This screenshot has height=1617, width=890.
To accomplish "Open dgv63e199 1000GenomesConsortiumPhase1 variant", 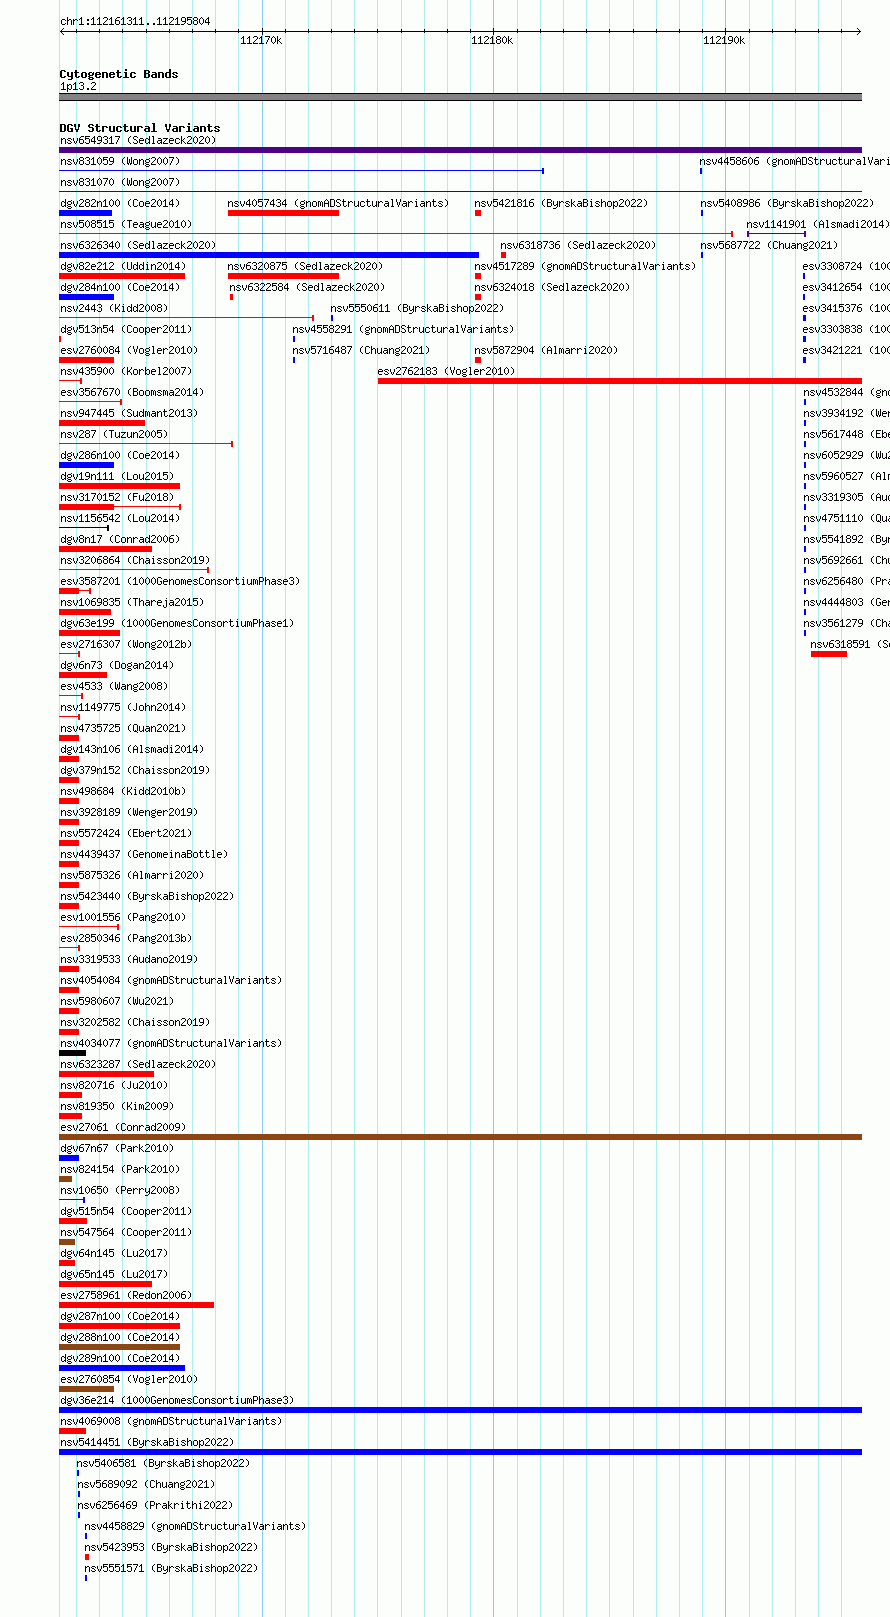I will [177, 623].
